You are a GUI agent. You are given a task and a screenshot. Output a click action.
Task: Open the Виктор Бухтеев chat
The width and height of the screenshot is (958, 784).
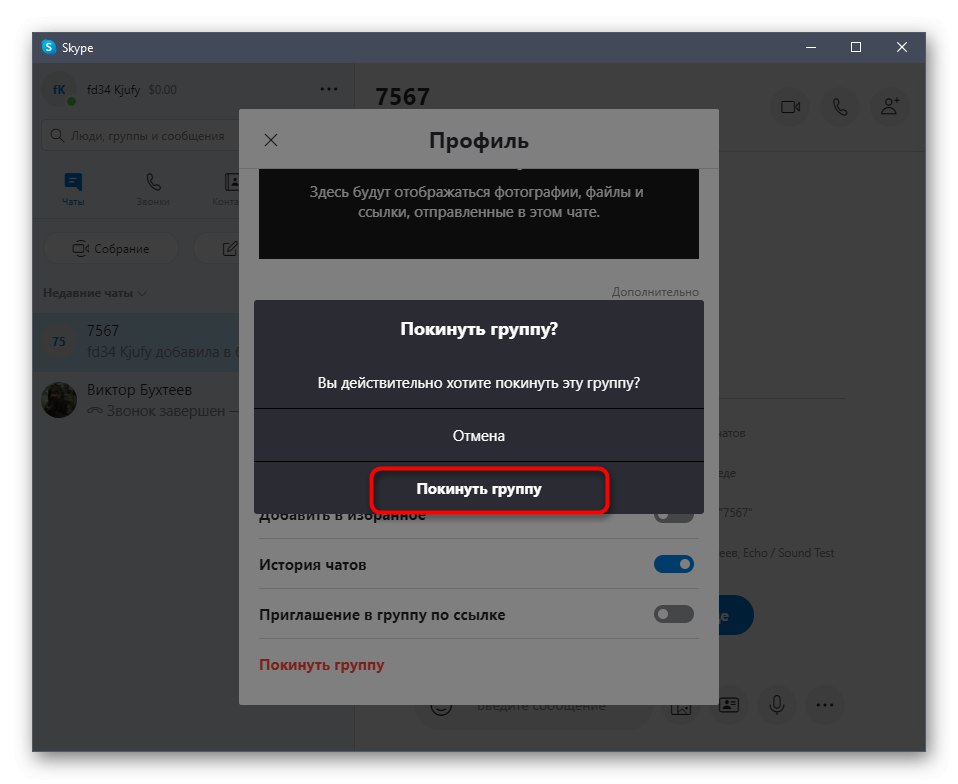coord(137,400)
